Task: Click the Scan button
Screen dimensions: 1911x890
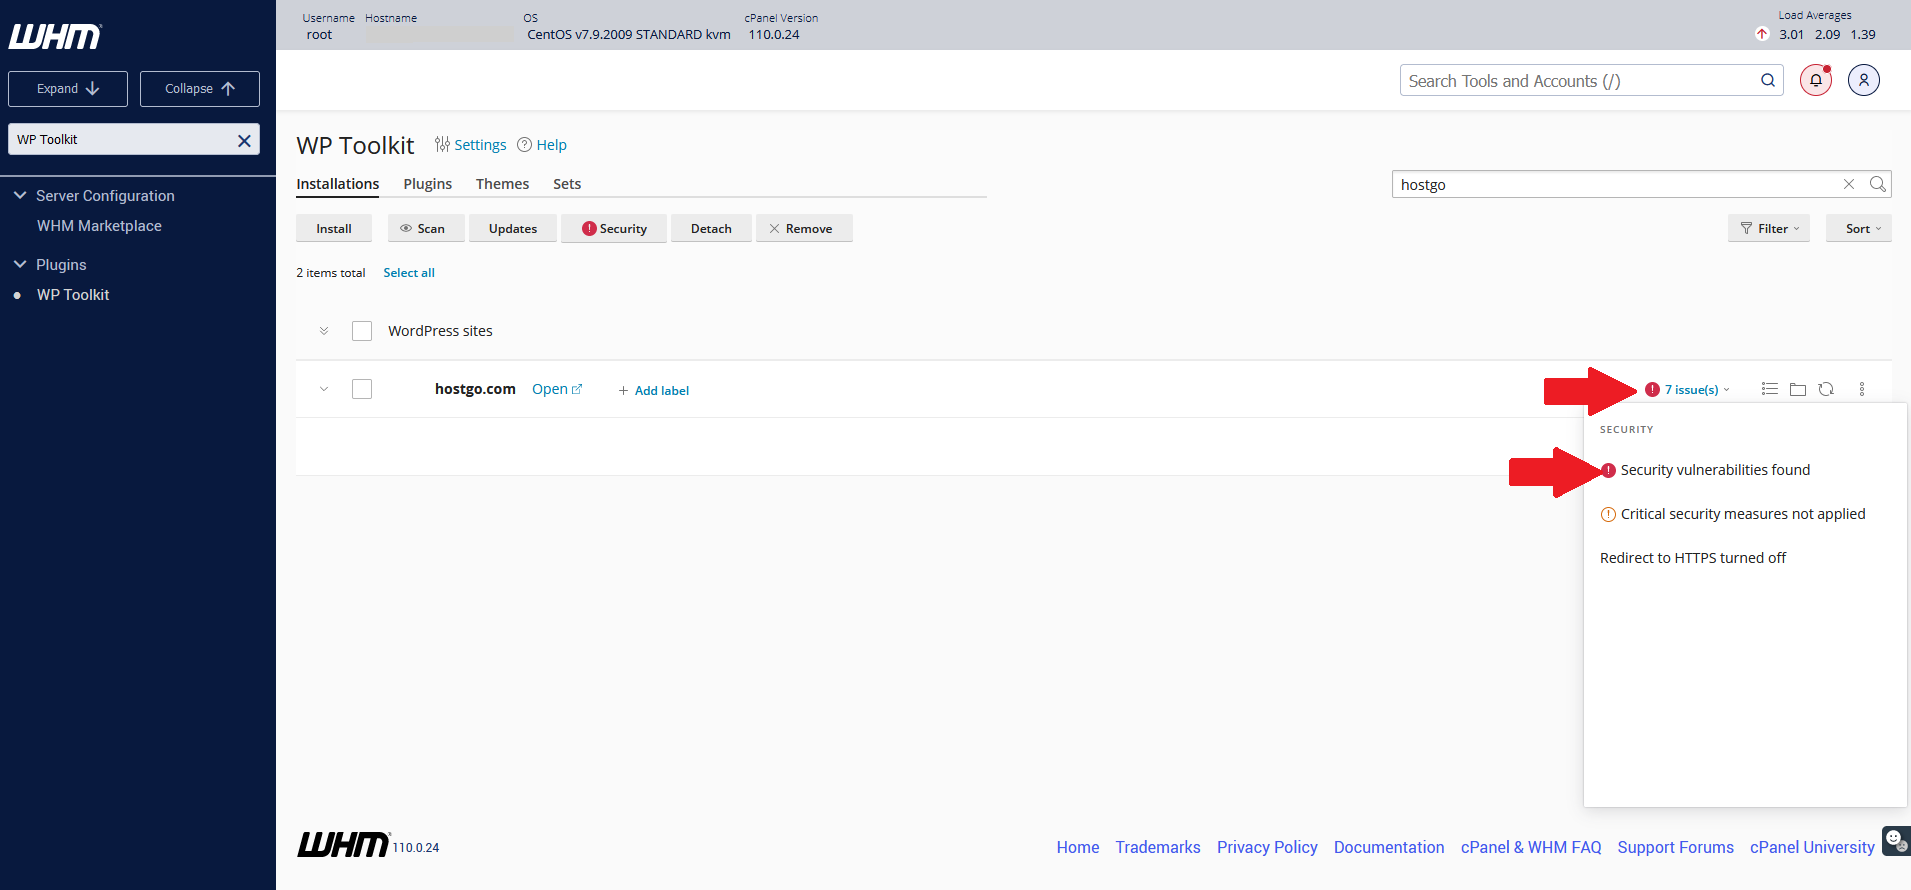Action: click(x=426, y=228)
